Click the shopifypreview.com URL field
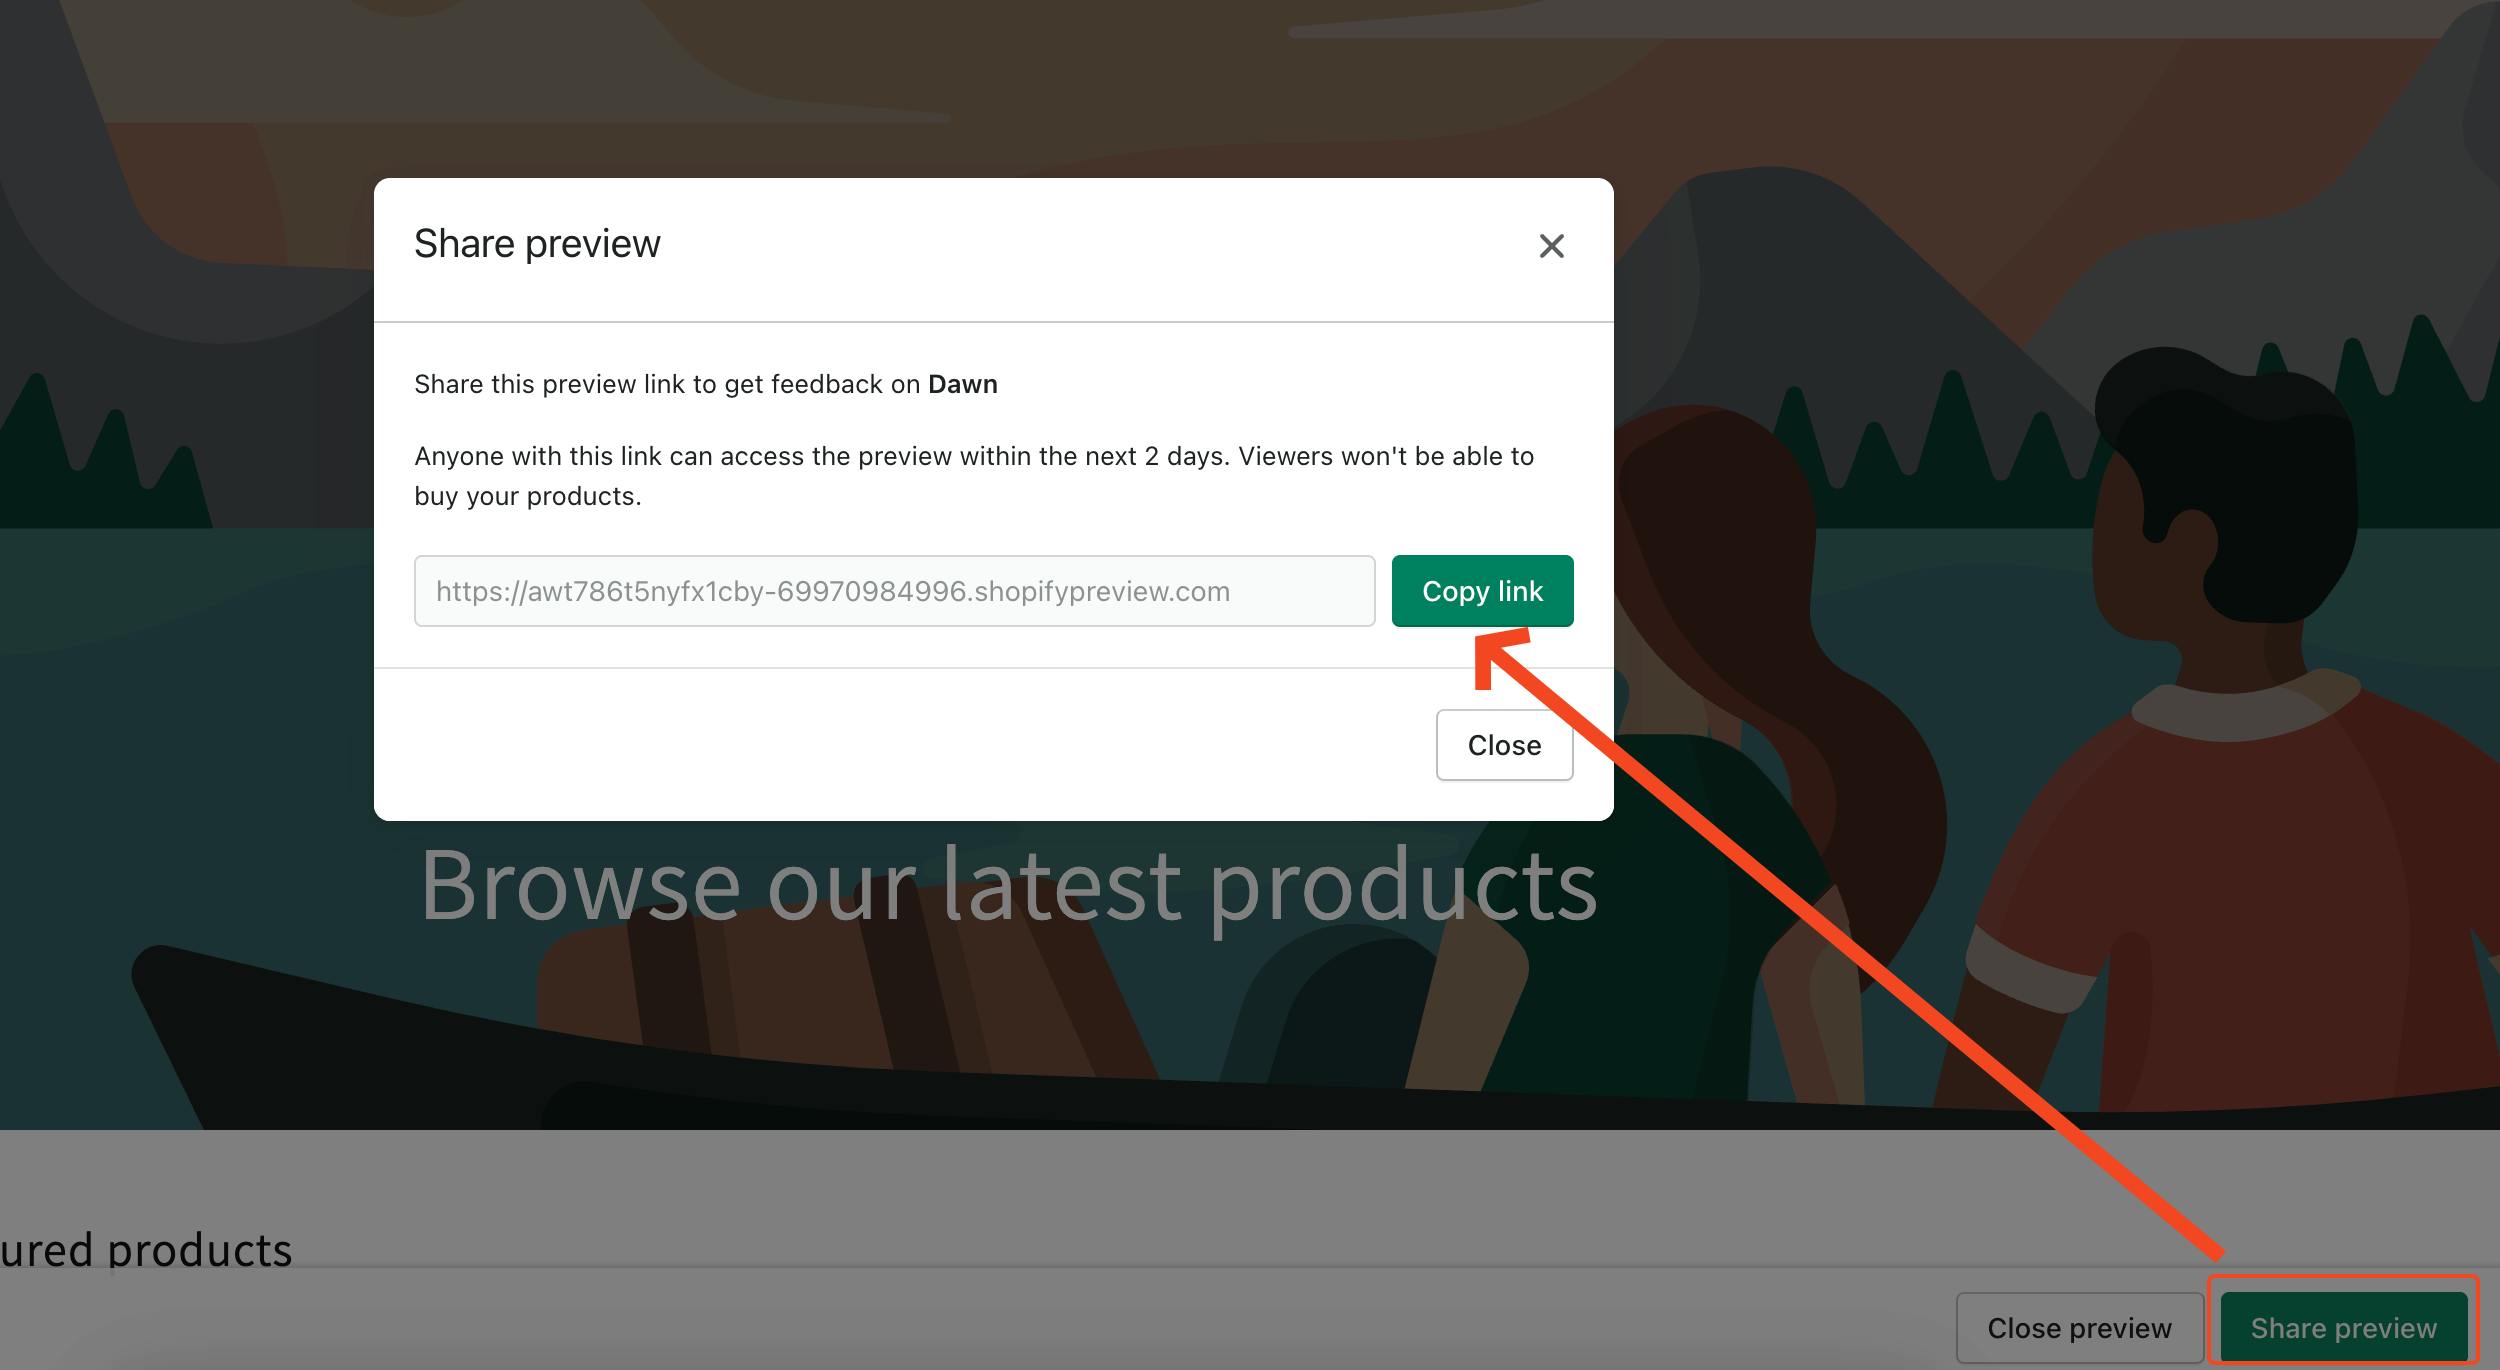 pos(894,591)
